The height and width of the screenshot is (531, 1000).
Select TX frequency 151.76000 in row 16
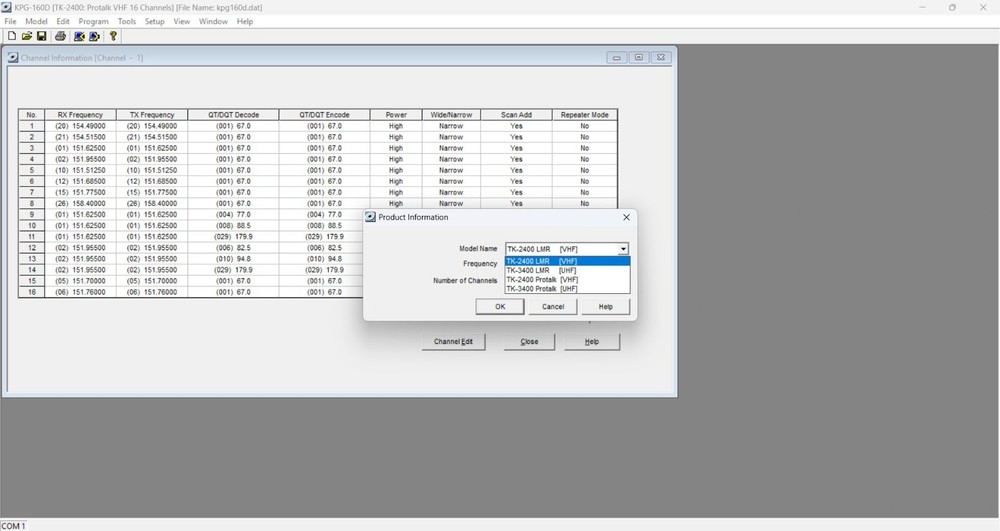click(x=152, y=292)
